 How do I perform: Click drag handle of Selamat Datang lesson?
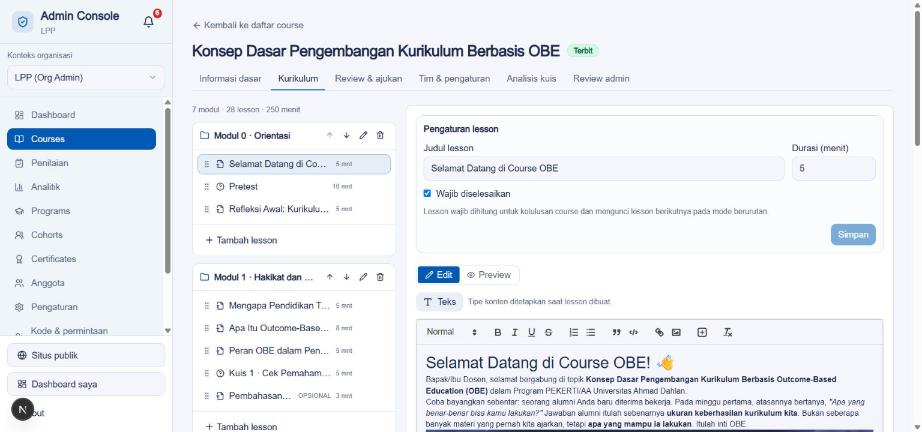point(206,164)
